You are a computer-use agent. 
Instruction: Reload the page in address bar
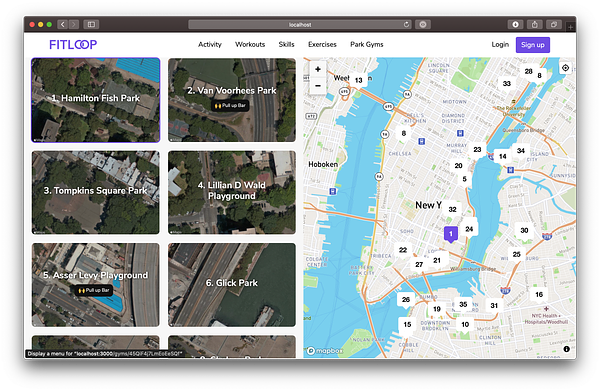[406, 24]
